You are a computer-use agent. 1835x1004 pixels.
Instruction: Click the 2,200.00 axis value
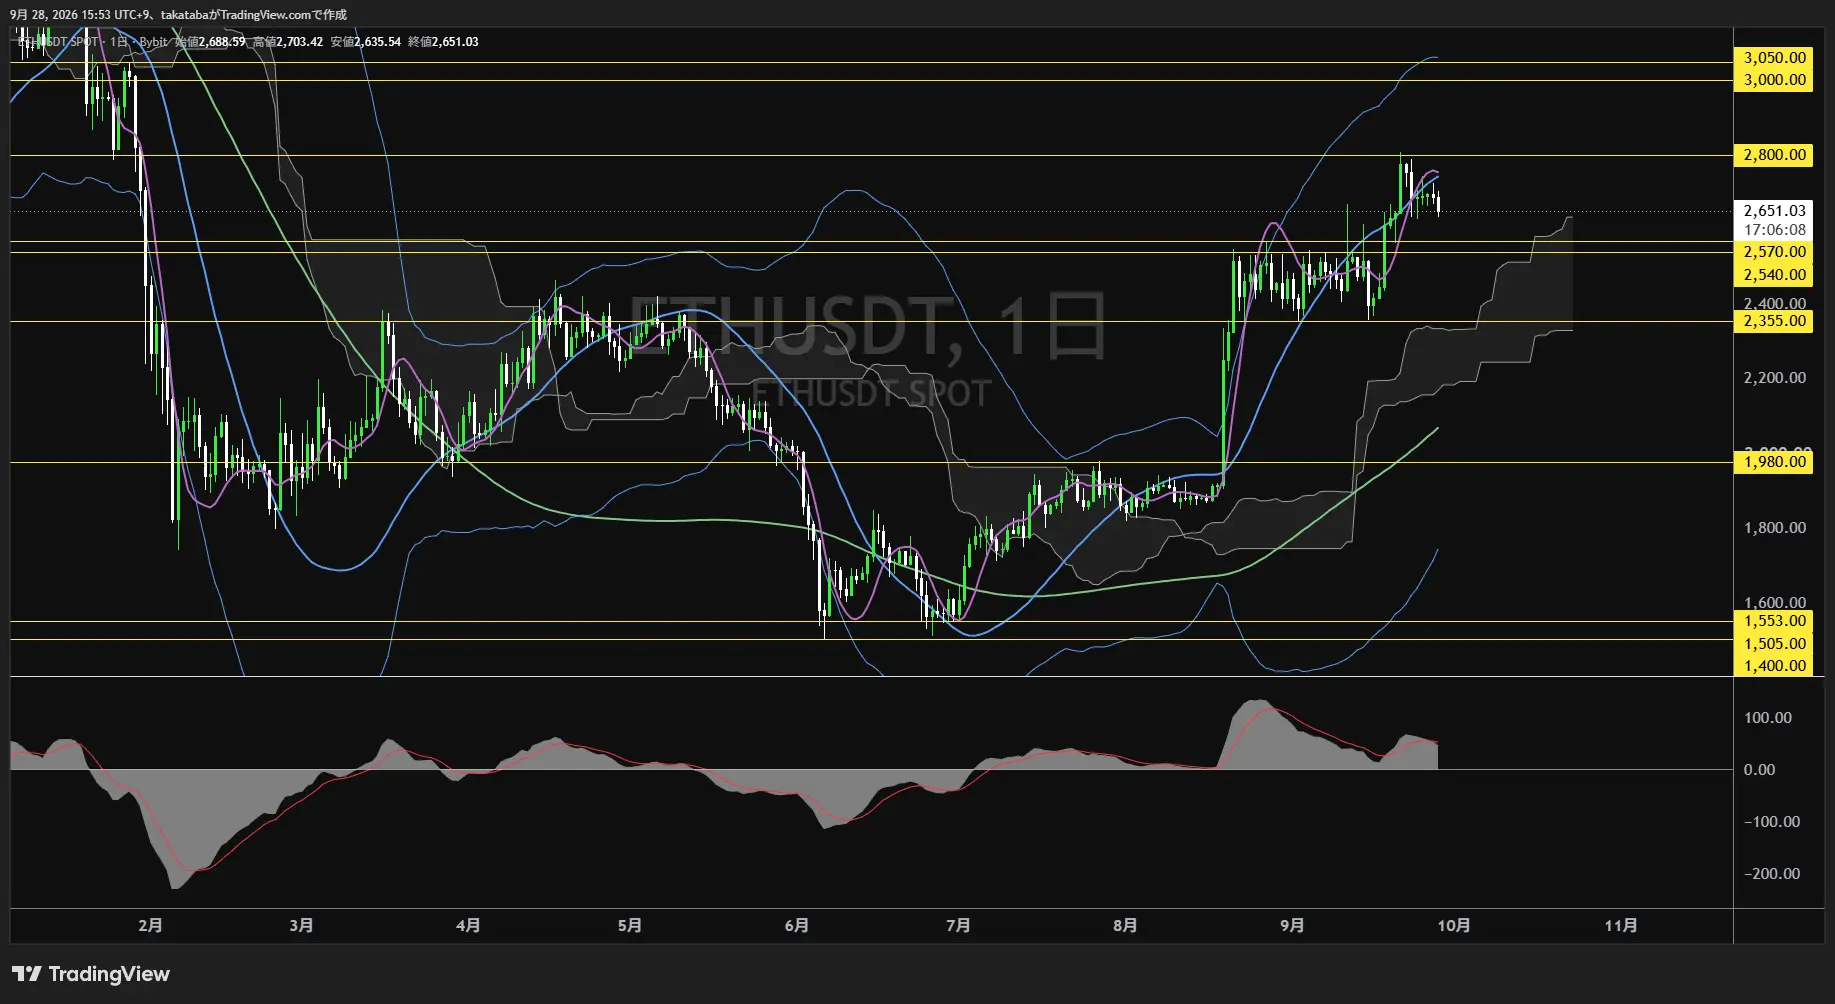tap(1774, 378)
